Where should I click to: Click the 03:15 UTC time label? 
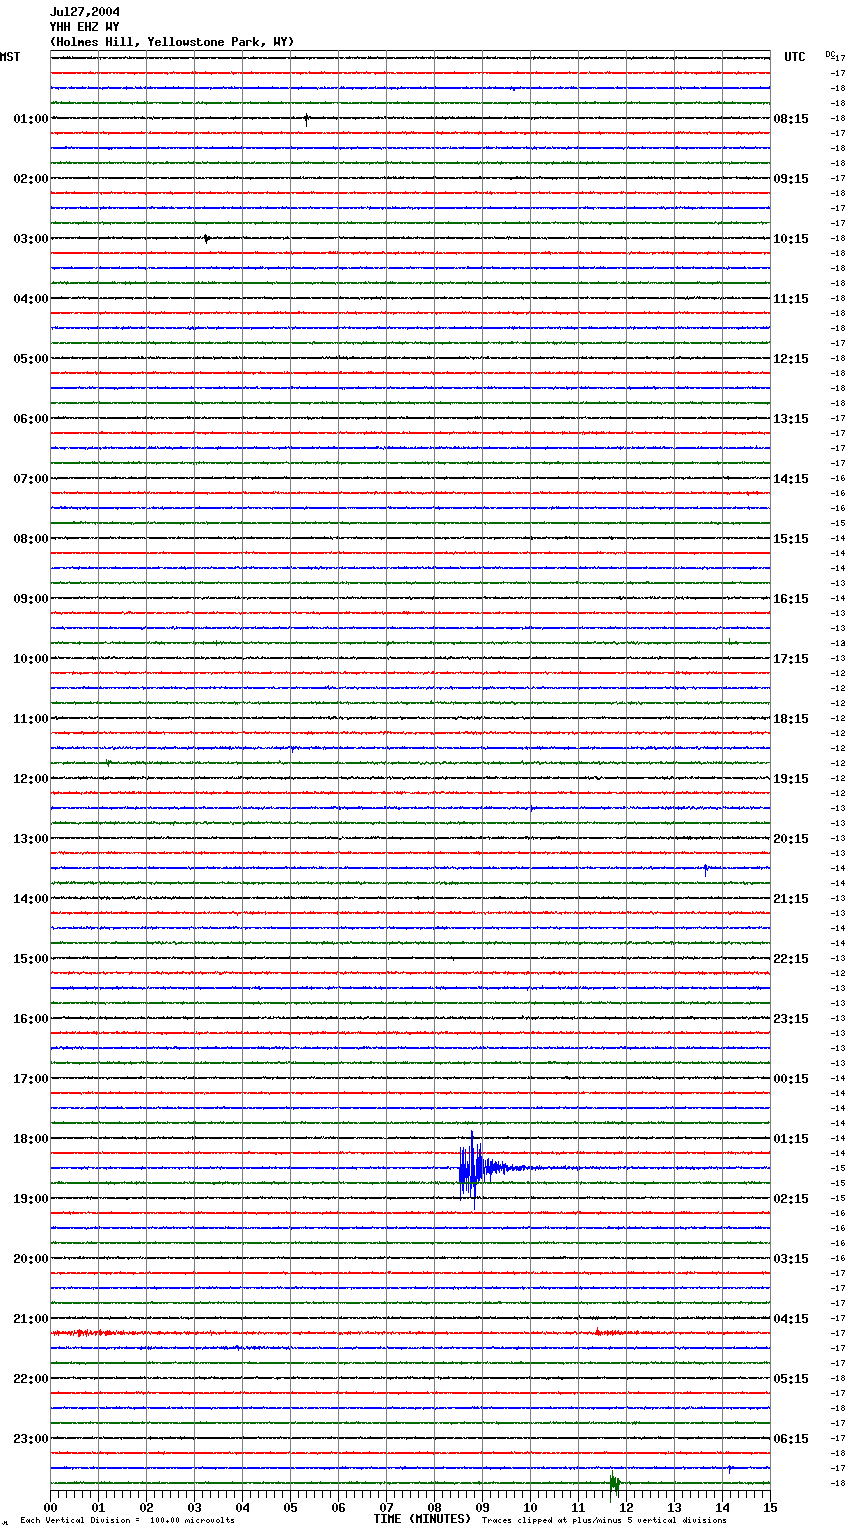point(791,1259)
